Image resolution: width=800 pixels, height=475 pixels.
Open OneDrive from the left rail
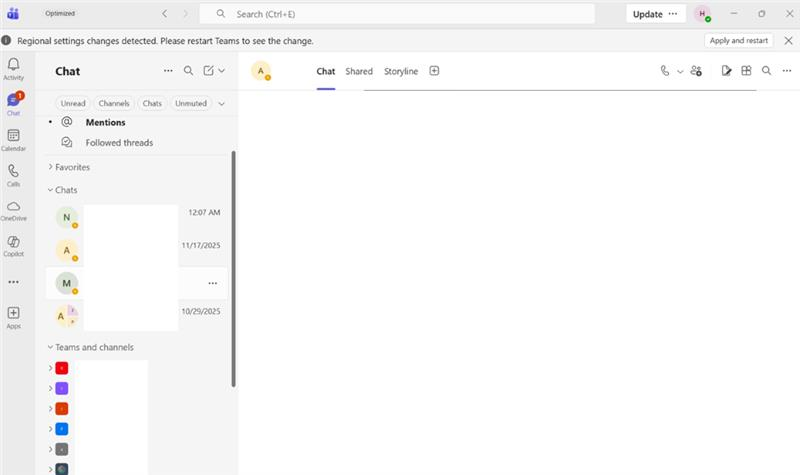pos(13,210)
